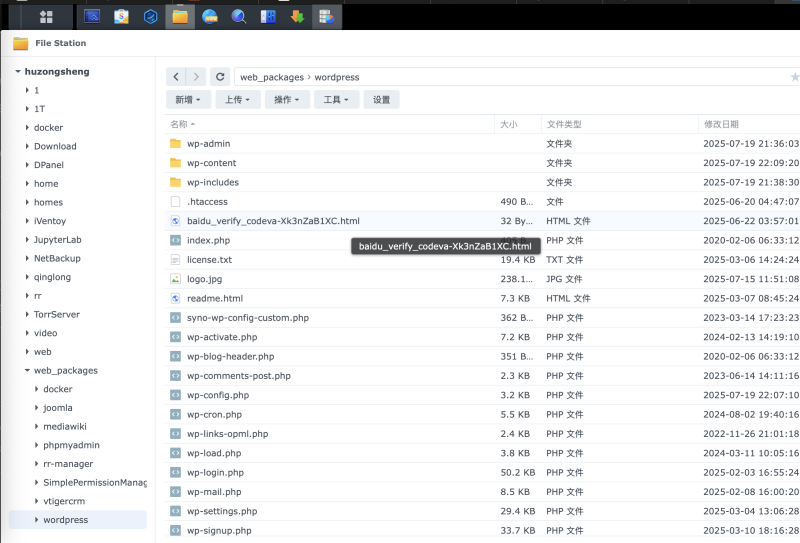The width and height of the screenshot is (800, 543).
Task: Click the path field showing web_packages › wordpress
Action: (x=500, y=77)
